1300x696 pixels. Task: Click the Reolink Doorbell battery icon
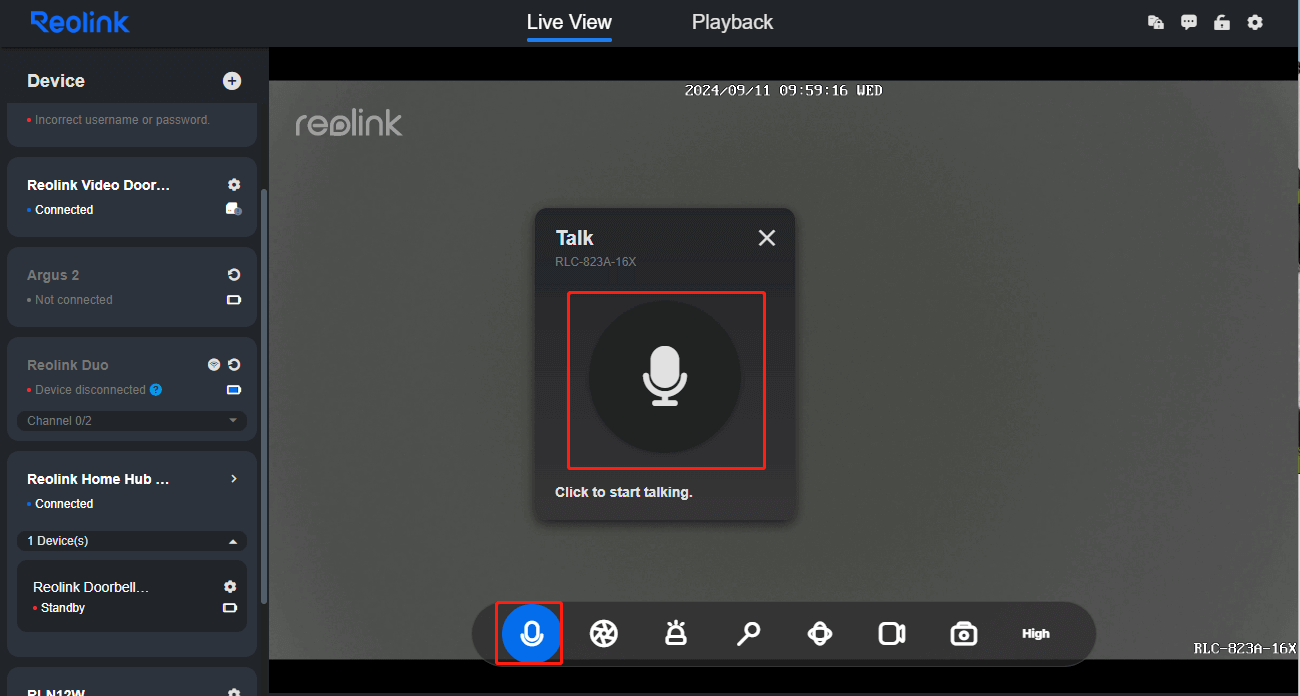pyautogui.click(x=230, y=608)
